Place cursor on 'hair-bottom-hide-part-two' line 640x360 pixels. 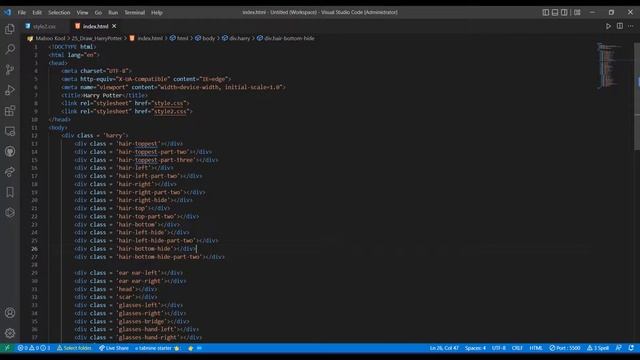(x=149, y=257)
